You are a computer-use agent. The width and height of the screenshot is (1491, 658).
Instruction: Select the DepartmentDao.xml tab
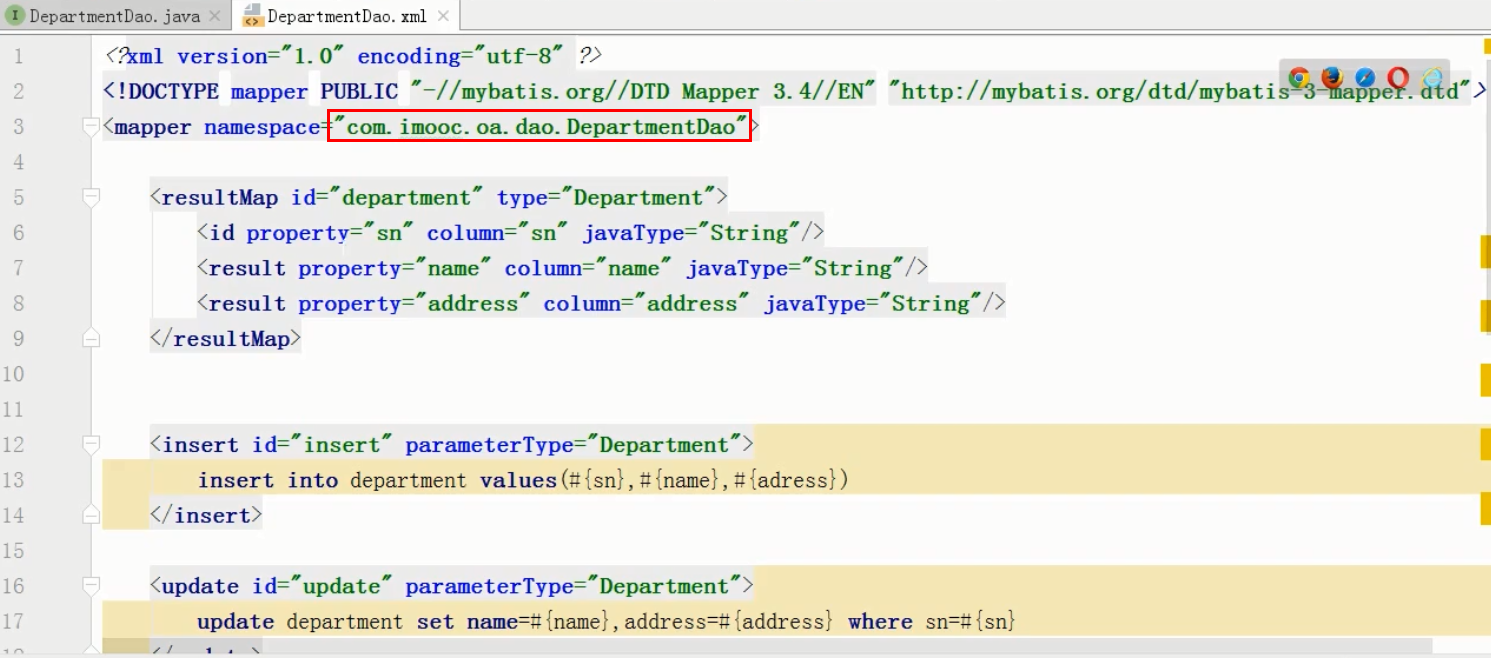347,16
